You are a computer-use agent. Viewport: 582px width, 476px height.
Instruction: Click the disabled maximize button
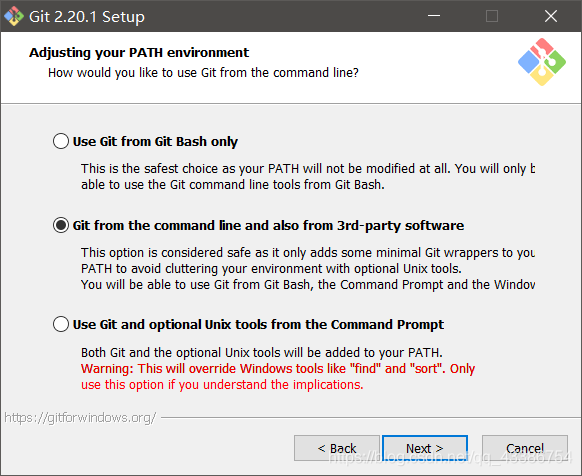(x=492, y=16)
